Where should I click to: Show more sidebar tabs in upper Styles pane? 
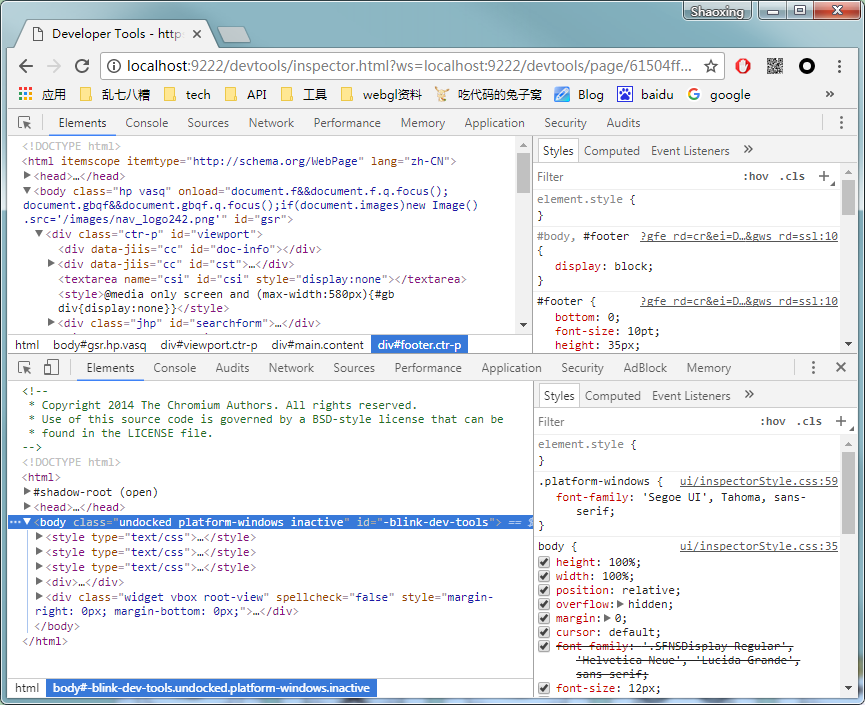click(748, 149)
